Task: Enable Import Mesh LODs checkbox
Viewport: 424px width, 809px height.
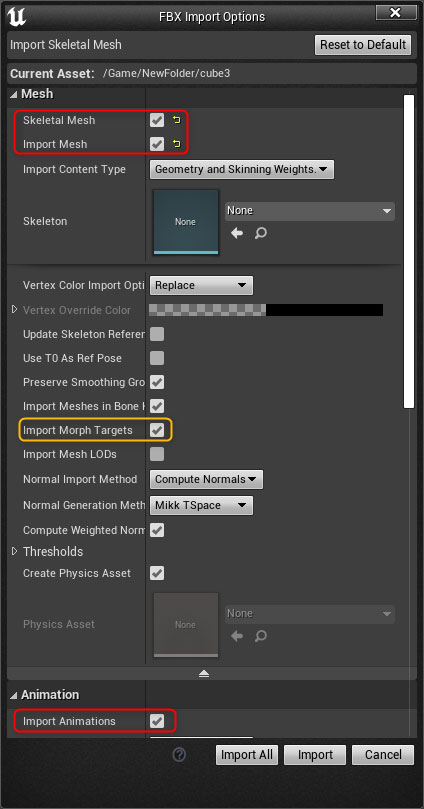Action: 157,454
